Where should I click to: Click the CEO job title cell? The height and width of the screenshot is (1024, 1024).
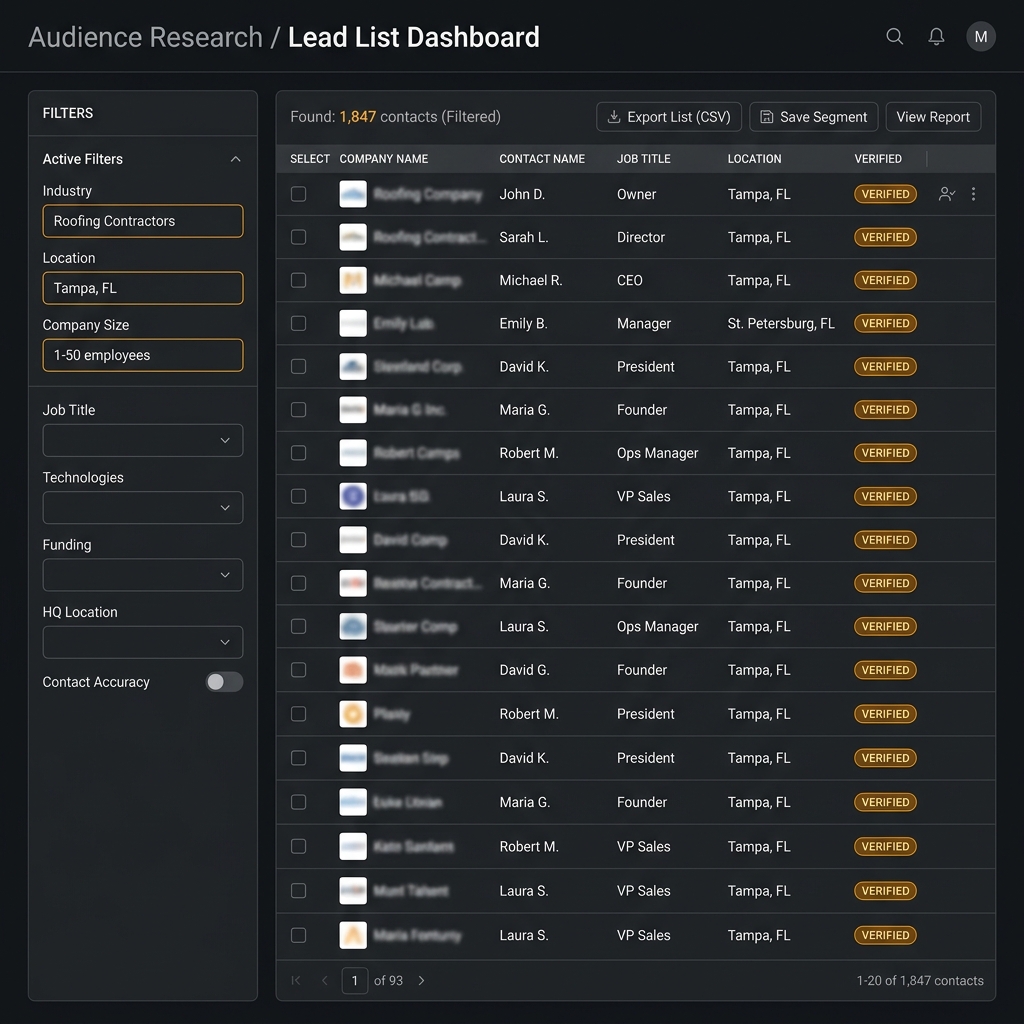click(x=630, y=280)
